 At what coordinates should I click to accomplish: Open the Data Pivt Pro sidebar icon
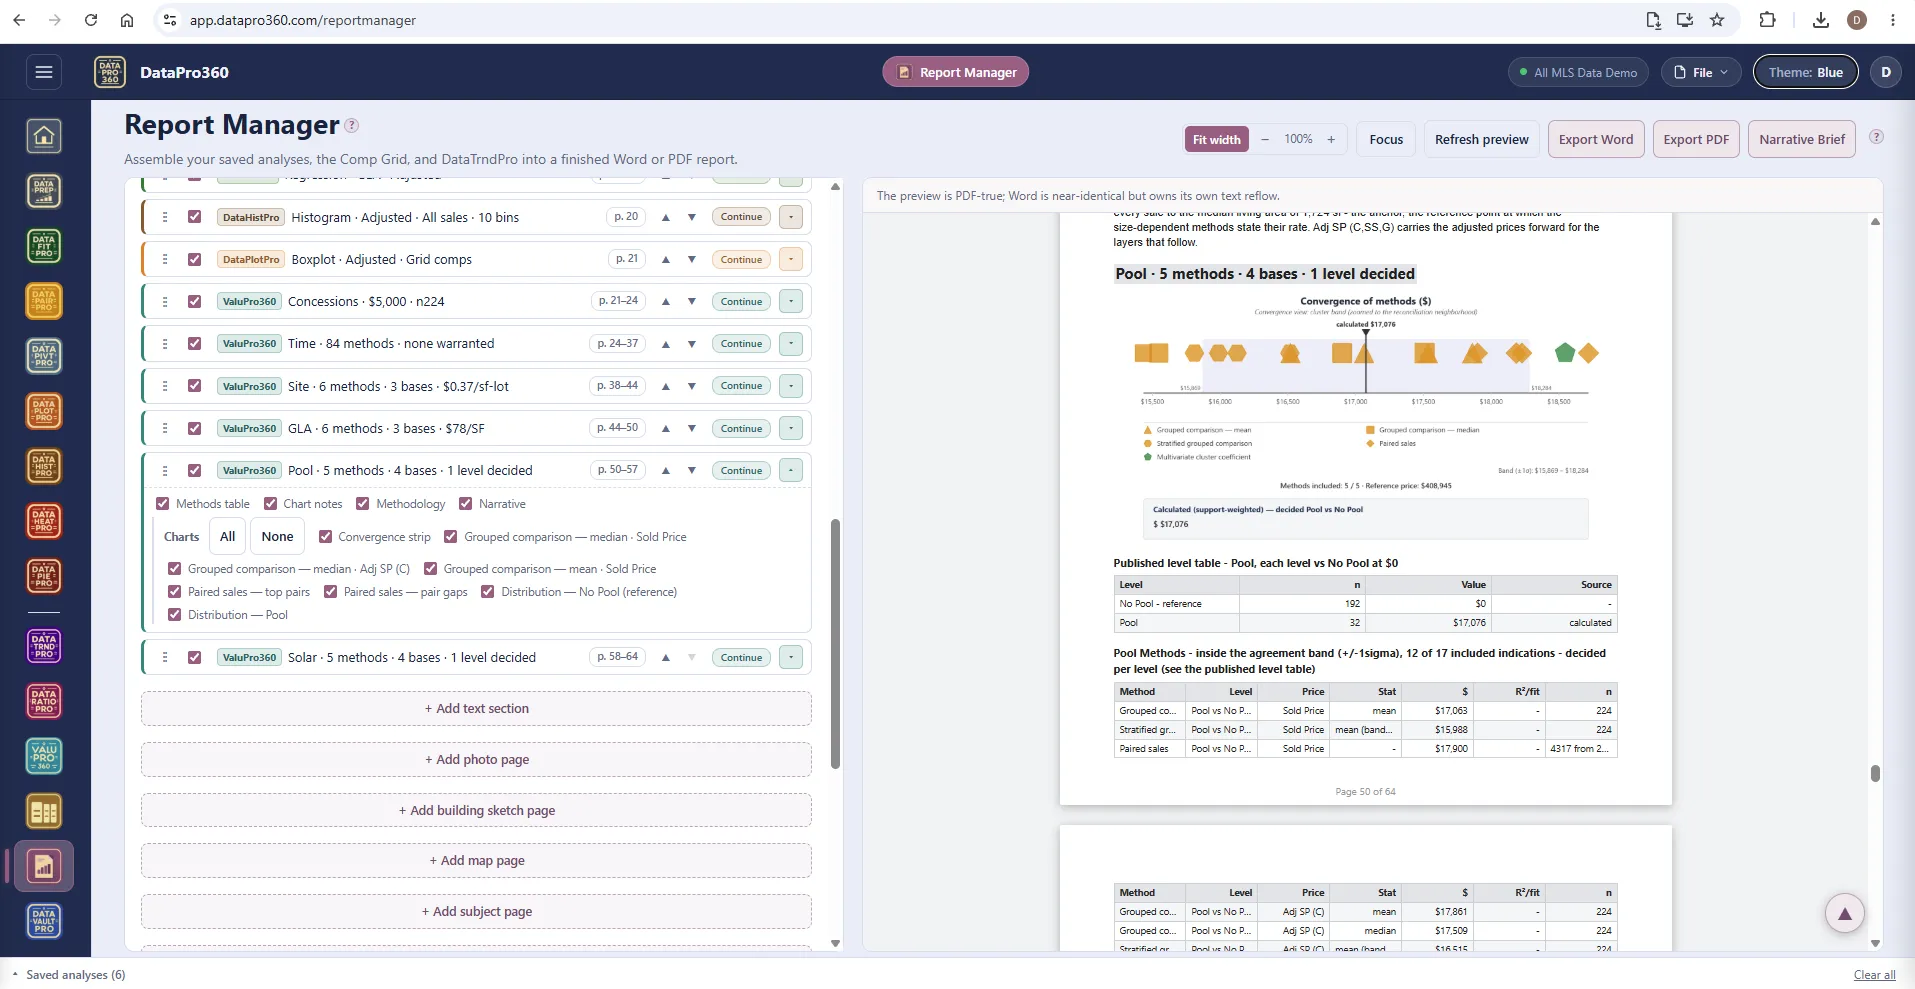point(44,356)
